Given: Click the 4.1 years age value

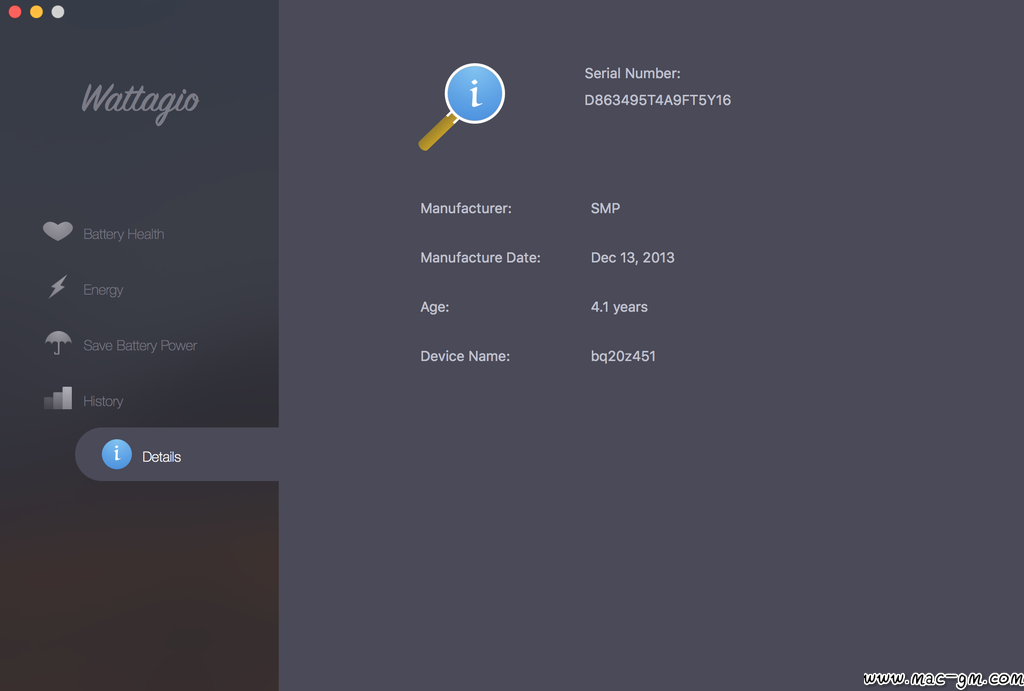Looking at the screenshot, I should (619, 307).
